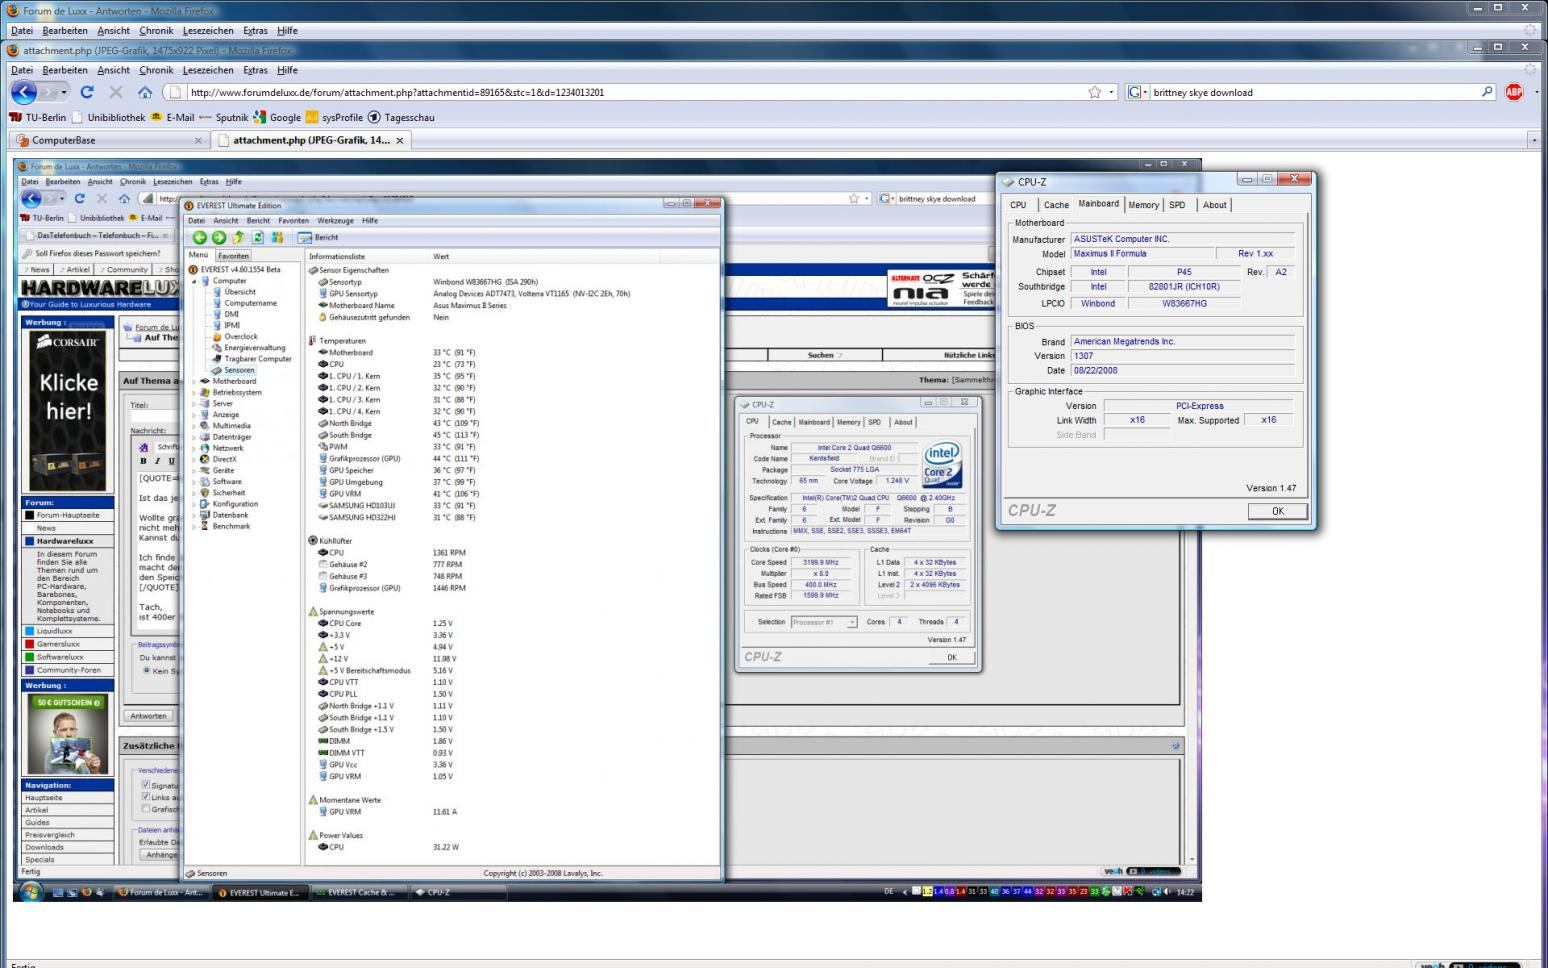Click the CPU-Z button in the pictured taskbar

[x=458, y=892]
